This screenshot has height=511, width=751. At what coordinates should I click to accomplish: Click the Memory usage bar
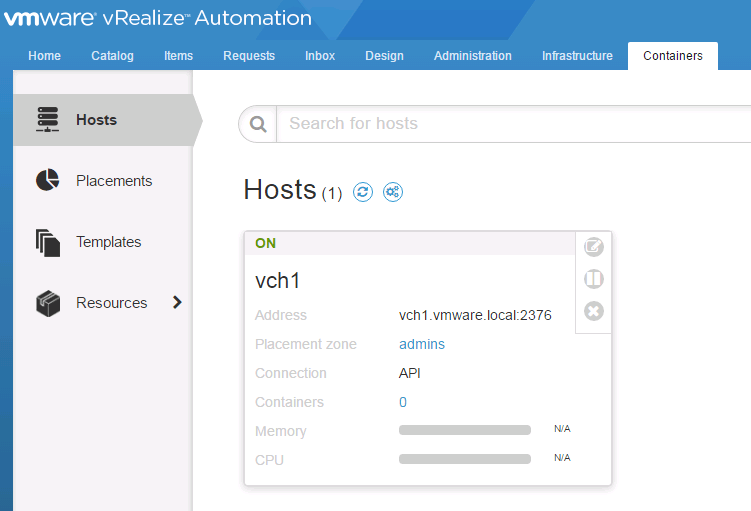coord(464,431)
